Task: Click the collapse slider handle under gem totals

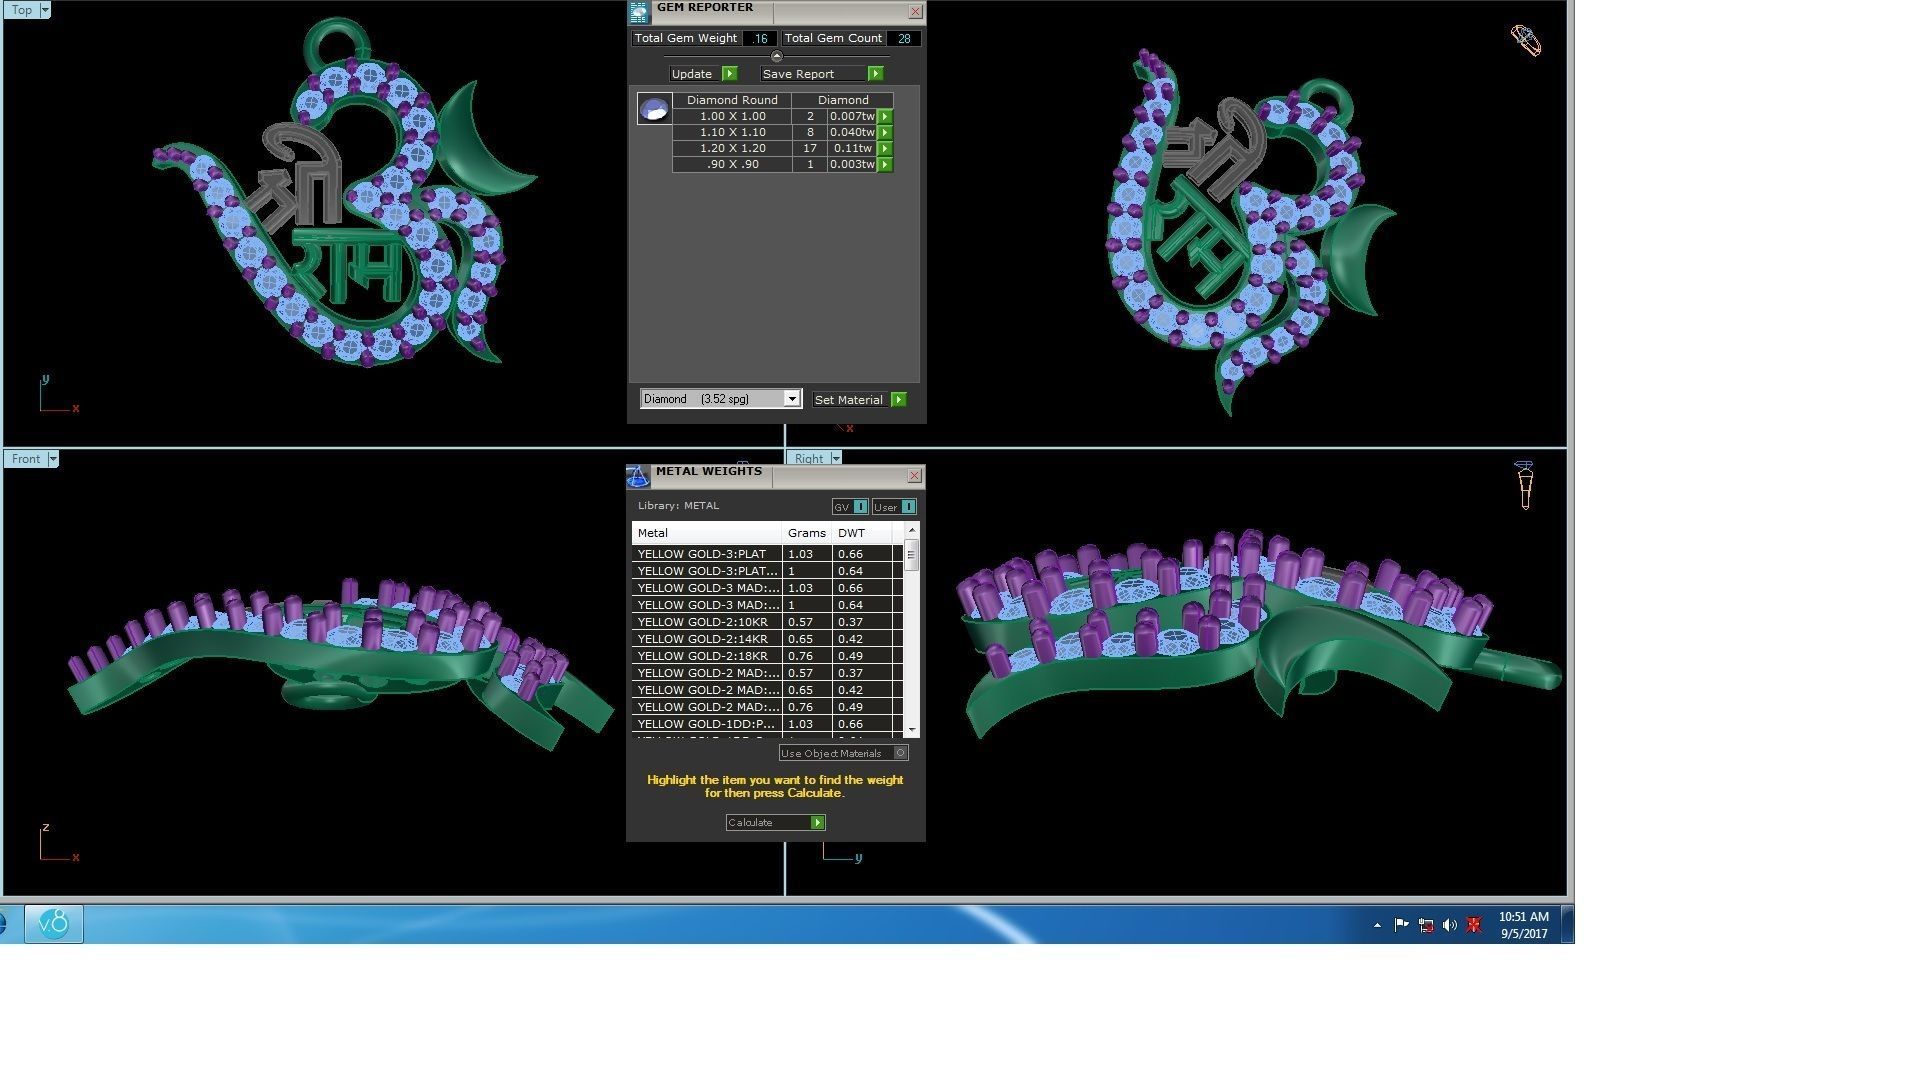Action: [777, 56]
